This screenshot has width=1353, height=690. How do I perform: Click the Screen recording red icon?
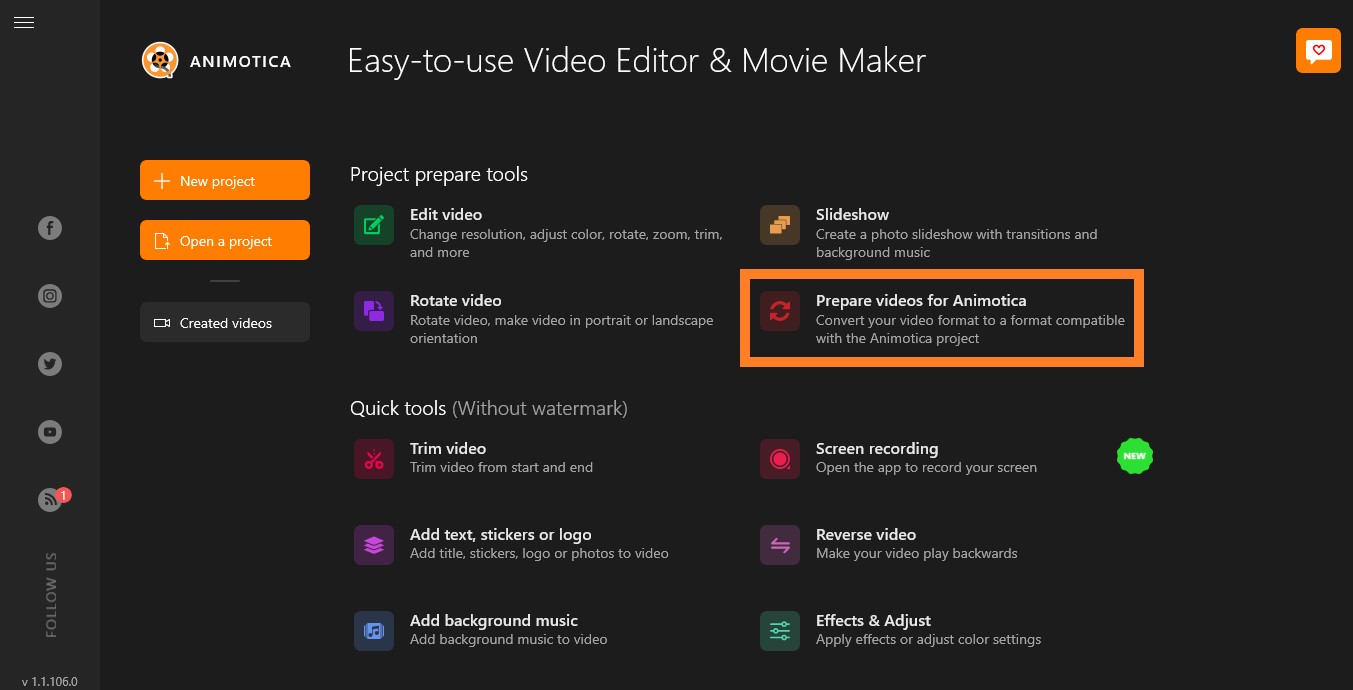(780, 459)
